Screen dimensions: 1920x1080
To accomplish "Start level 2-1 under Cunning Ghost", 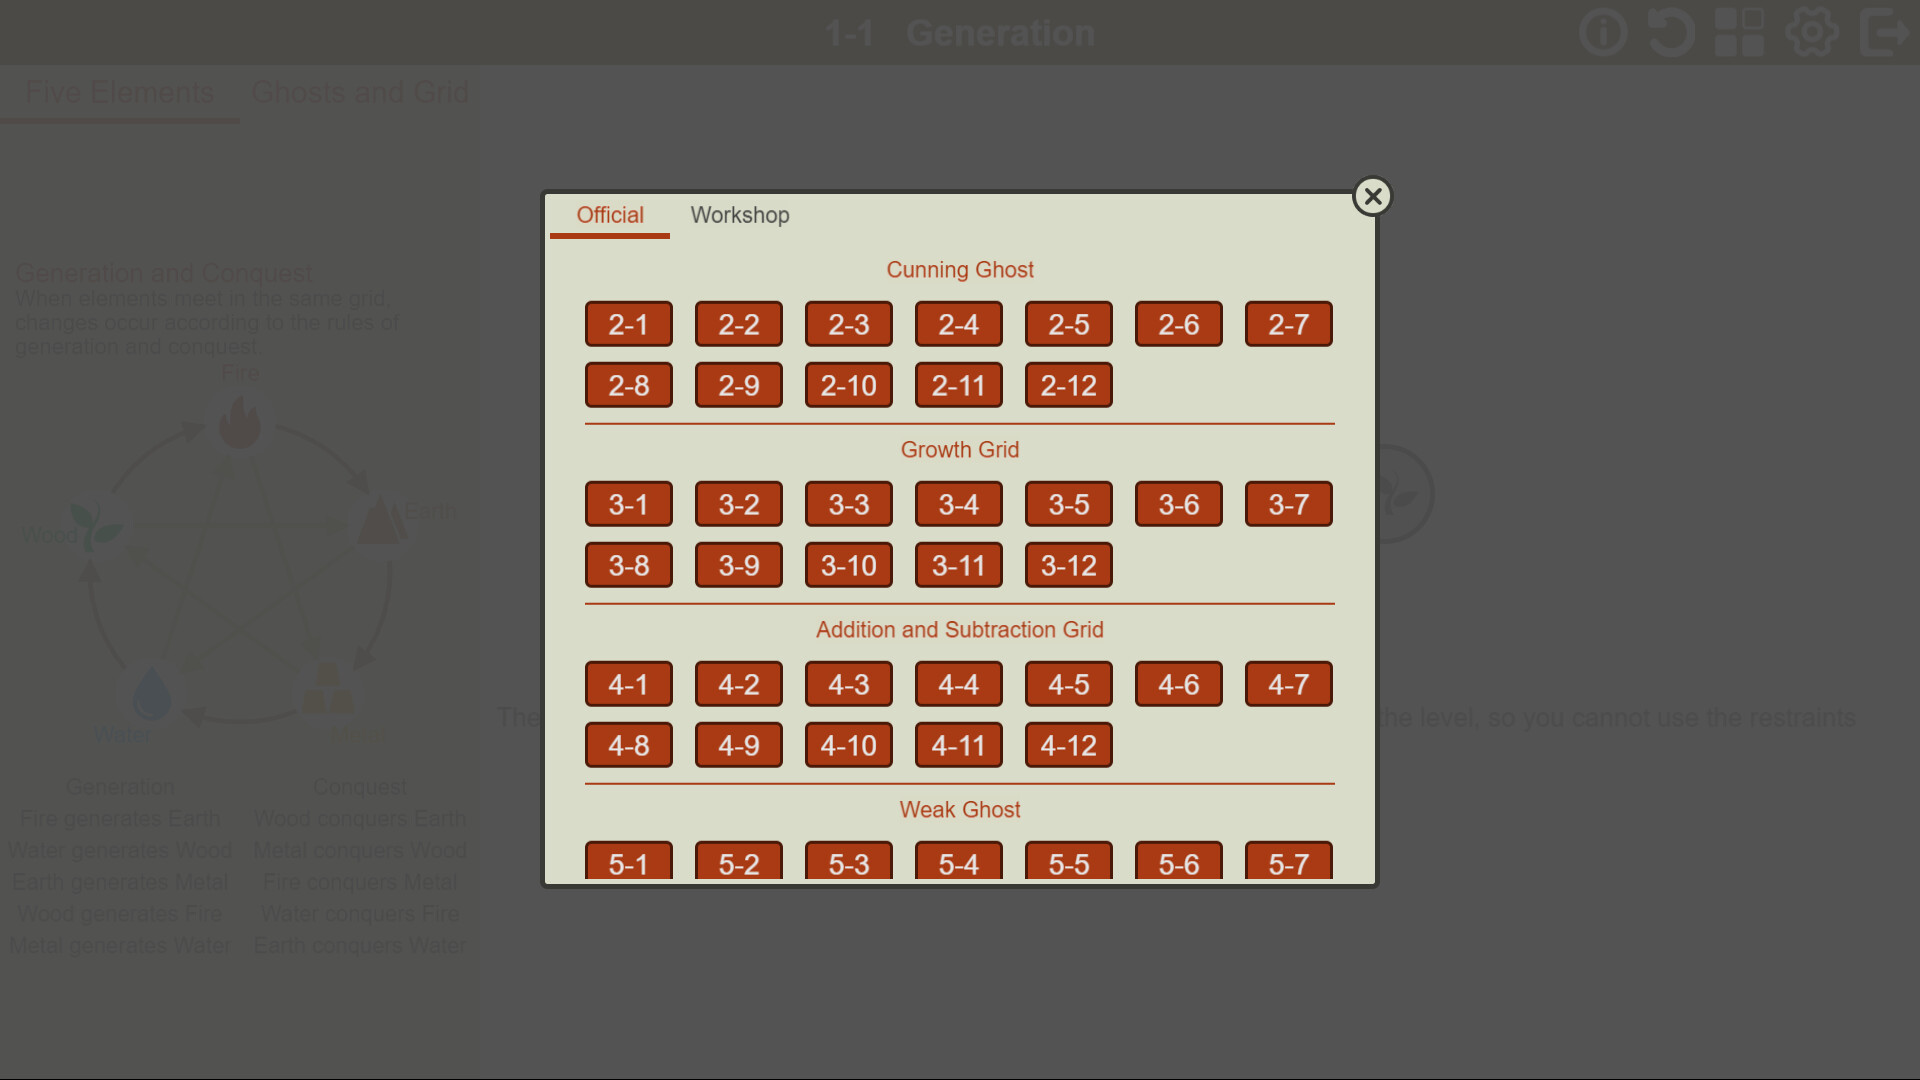I will [x=628, y=323].
